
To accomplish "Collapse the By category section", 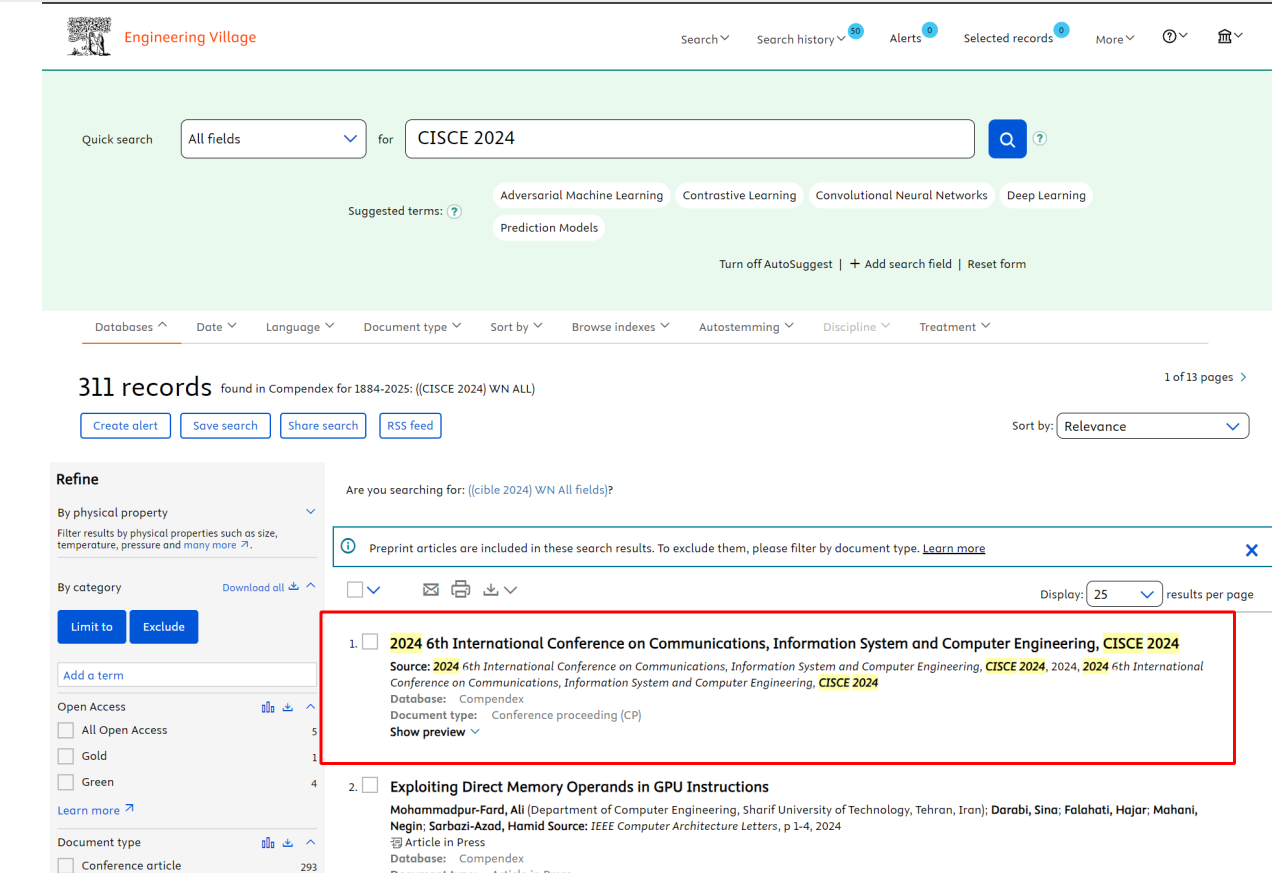I will click(x=311, y=587).
